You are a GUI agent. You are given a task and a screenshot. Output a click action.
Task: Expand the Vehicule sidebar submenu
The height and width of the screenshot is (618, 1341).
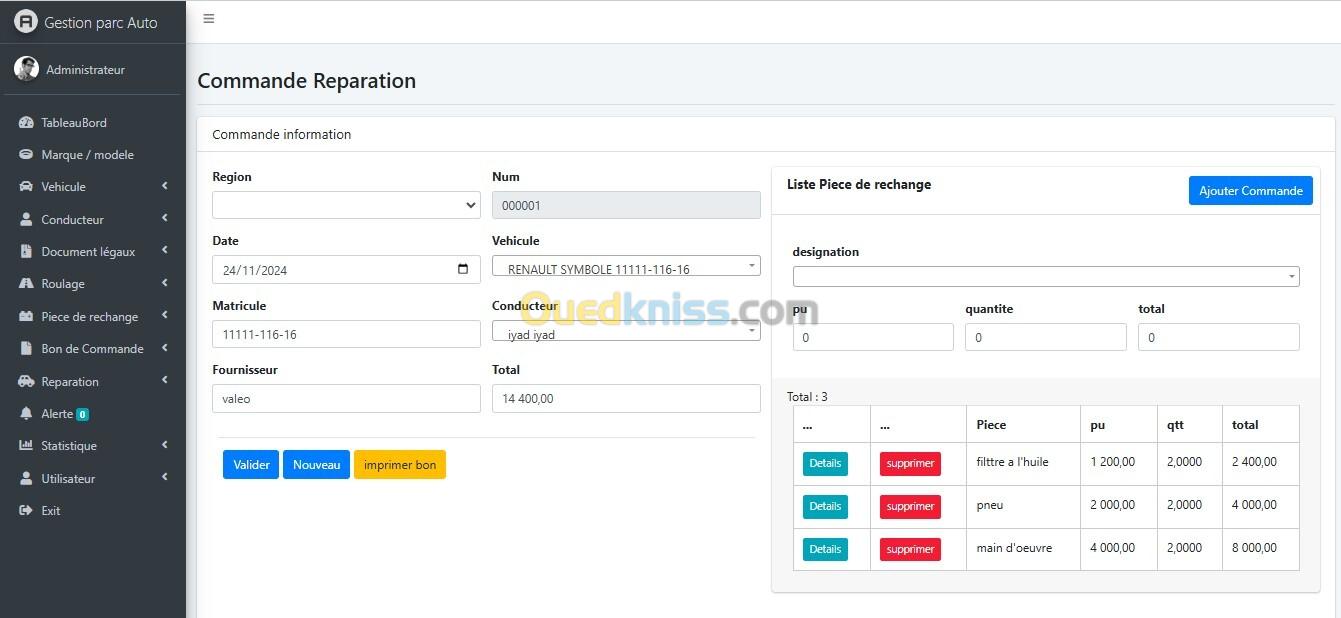click(x=164, y=186)
